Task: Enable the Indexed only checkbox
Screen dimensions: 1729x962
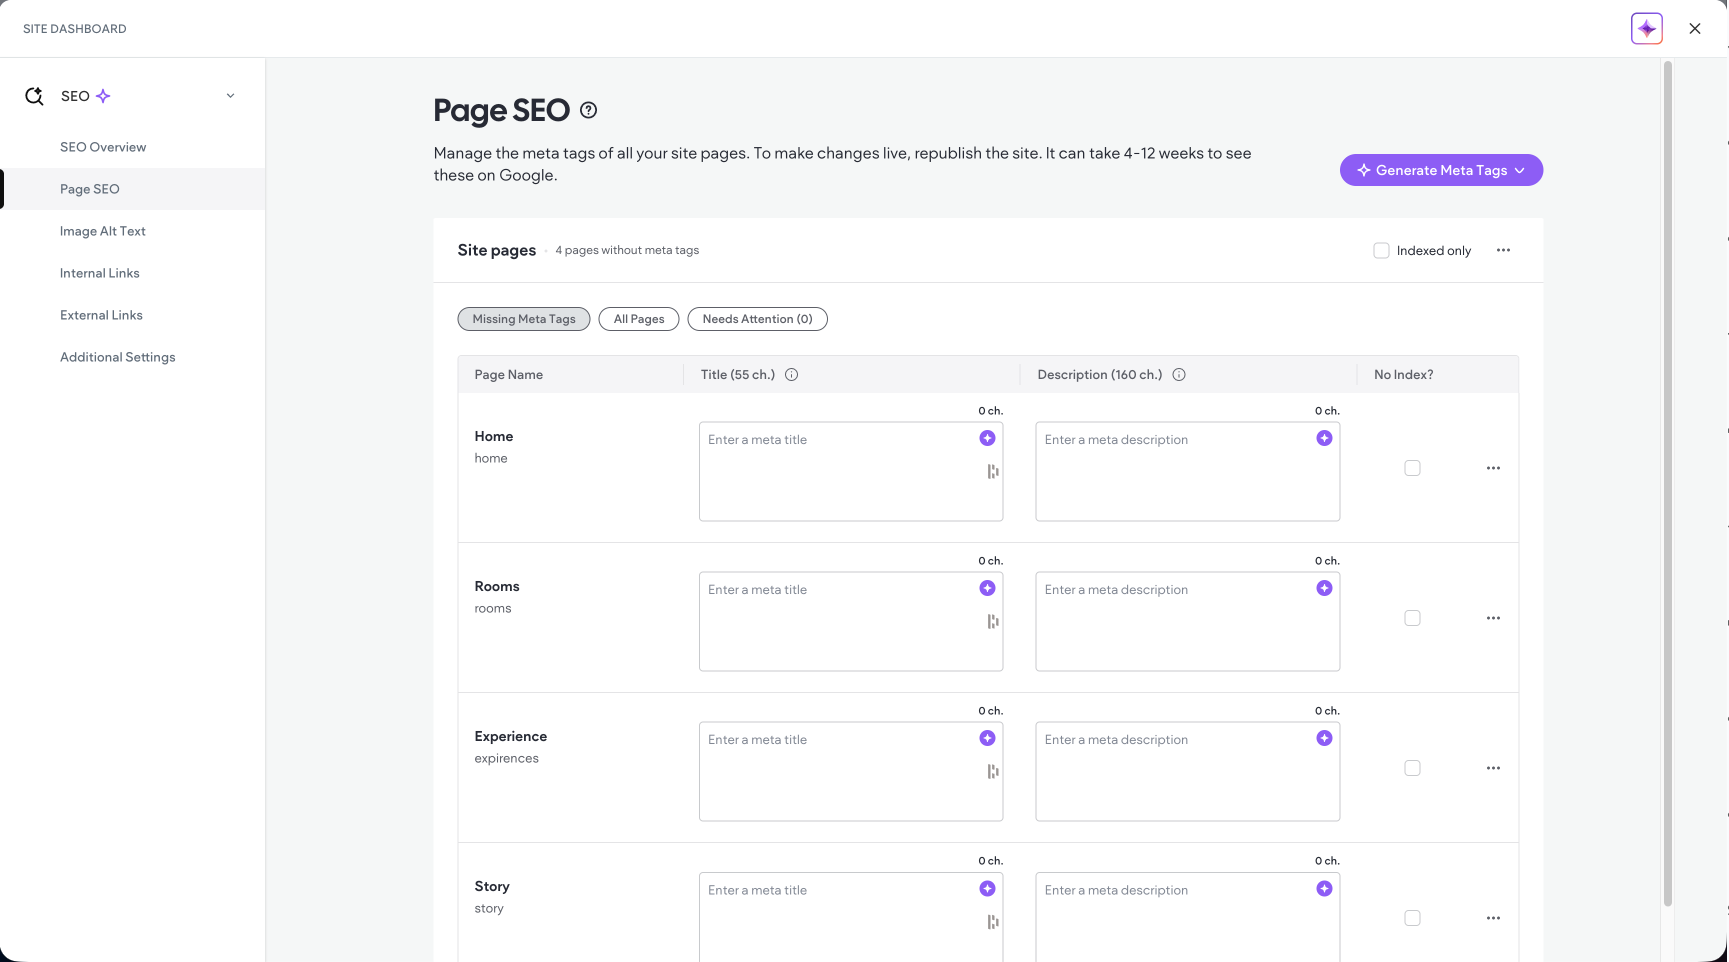Action: [x=1381, y=250]
